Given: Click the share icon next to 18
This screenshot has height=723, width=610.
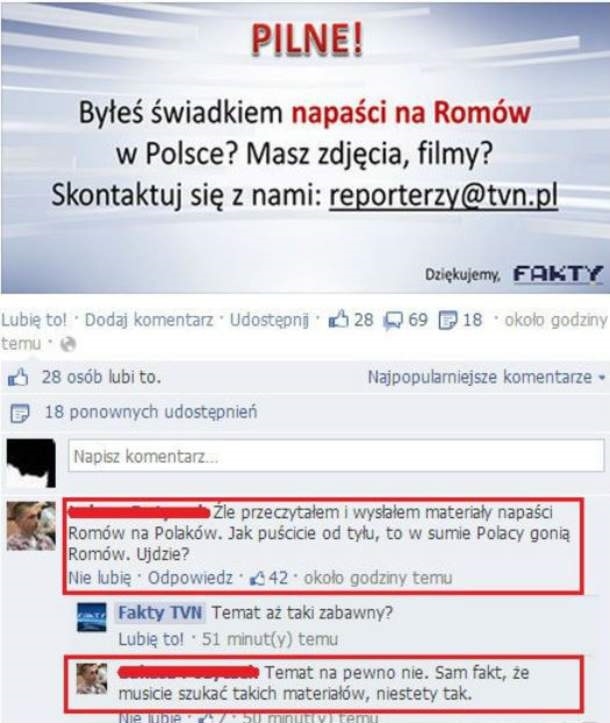Looking at the screenshot, I should (x=447, y=320).
